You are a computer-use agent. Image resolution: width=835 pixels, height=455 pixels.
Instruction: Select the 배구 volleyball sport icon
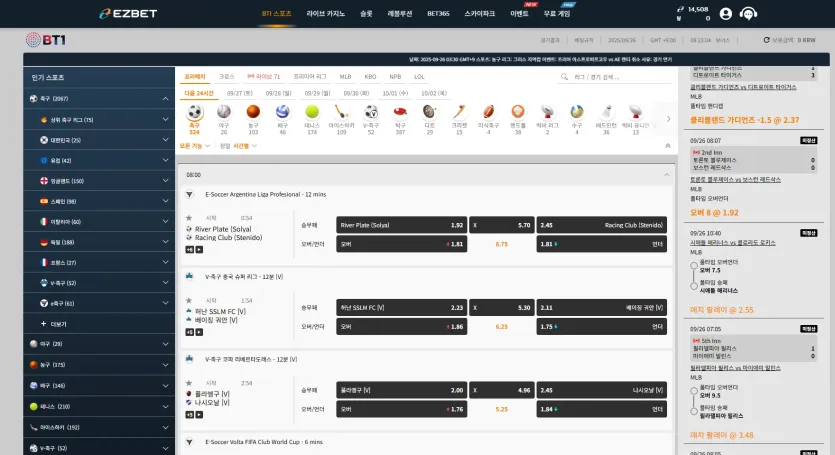pos(282,111)
